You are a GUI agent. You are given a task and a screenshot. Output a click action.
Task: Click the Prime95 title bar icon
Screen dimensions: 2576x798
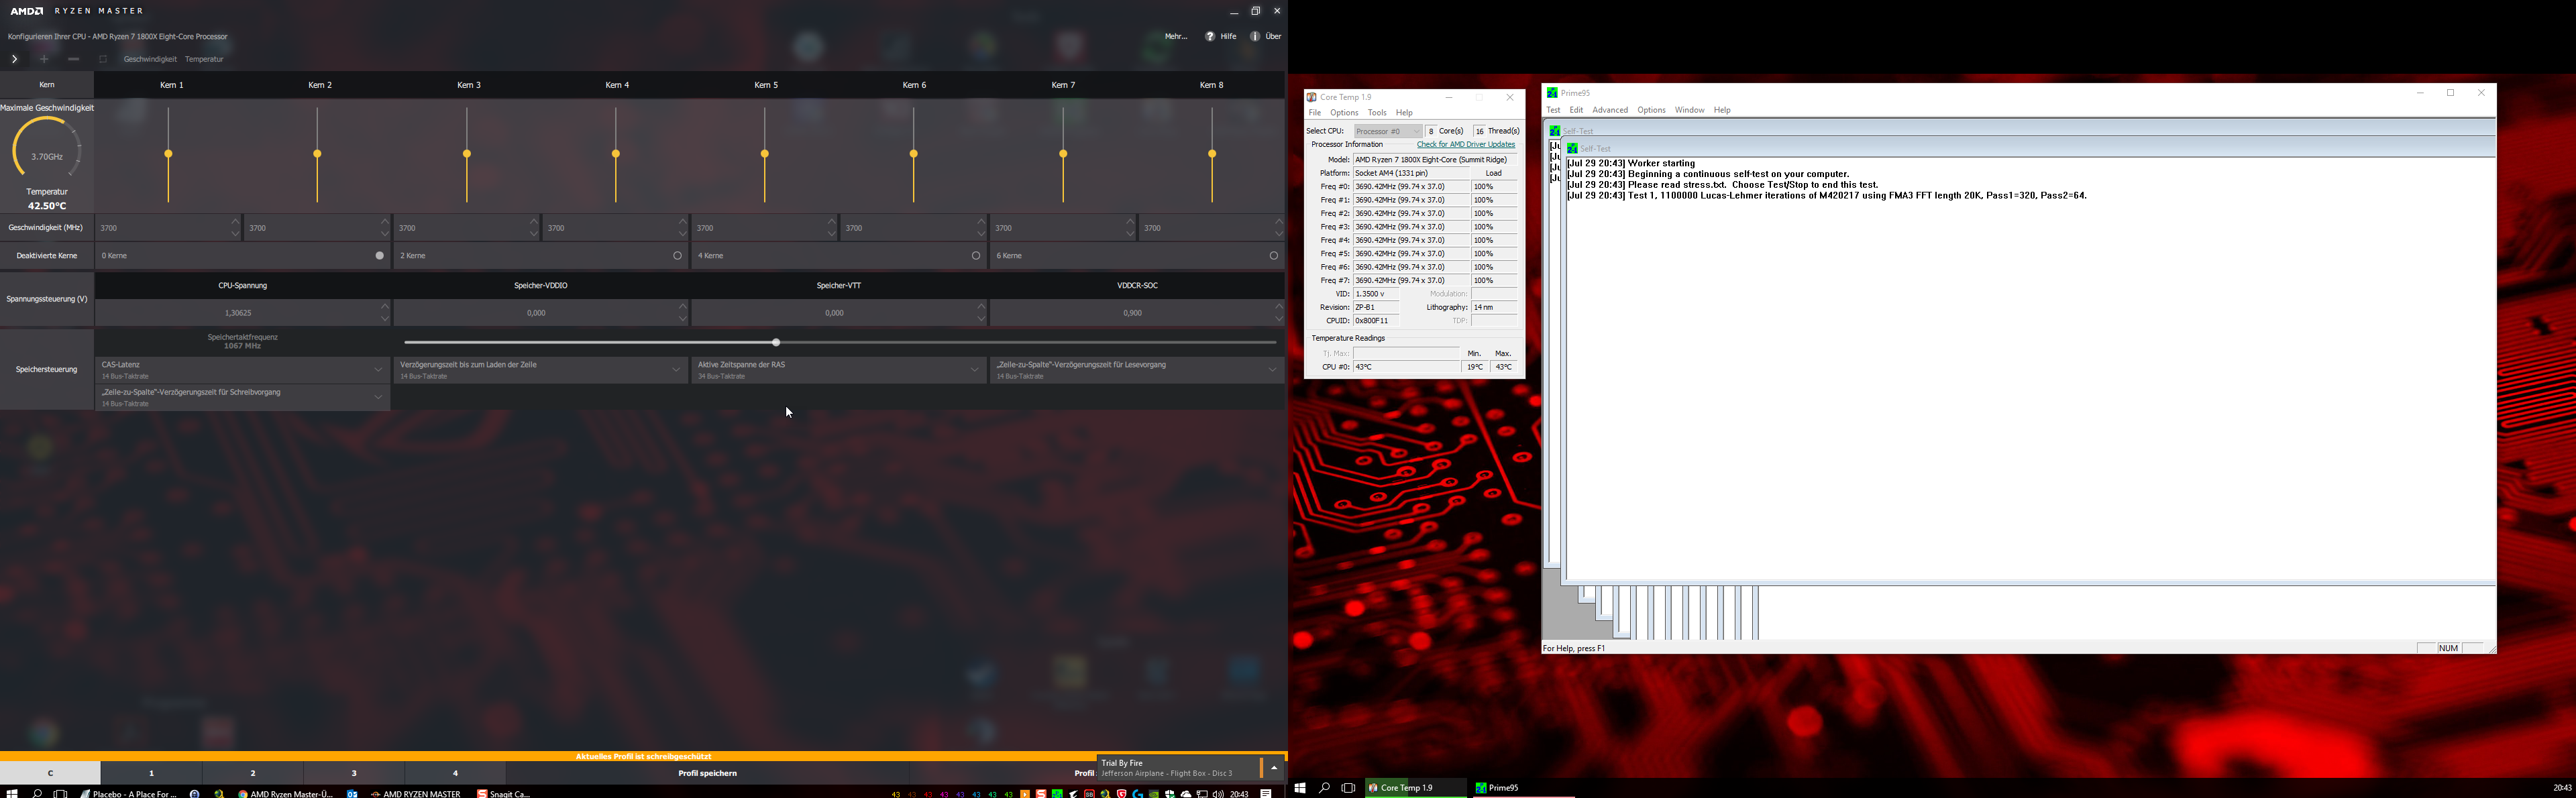tap(1552, 93)
